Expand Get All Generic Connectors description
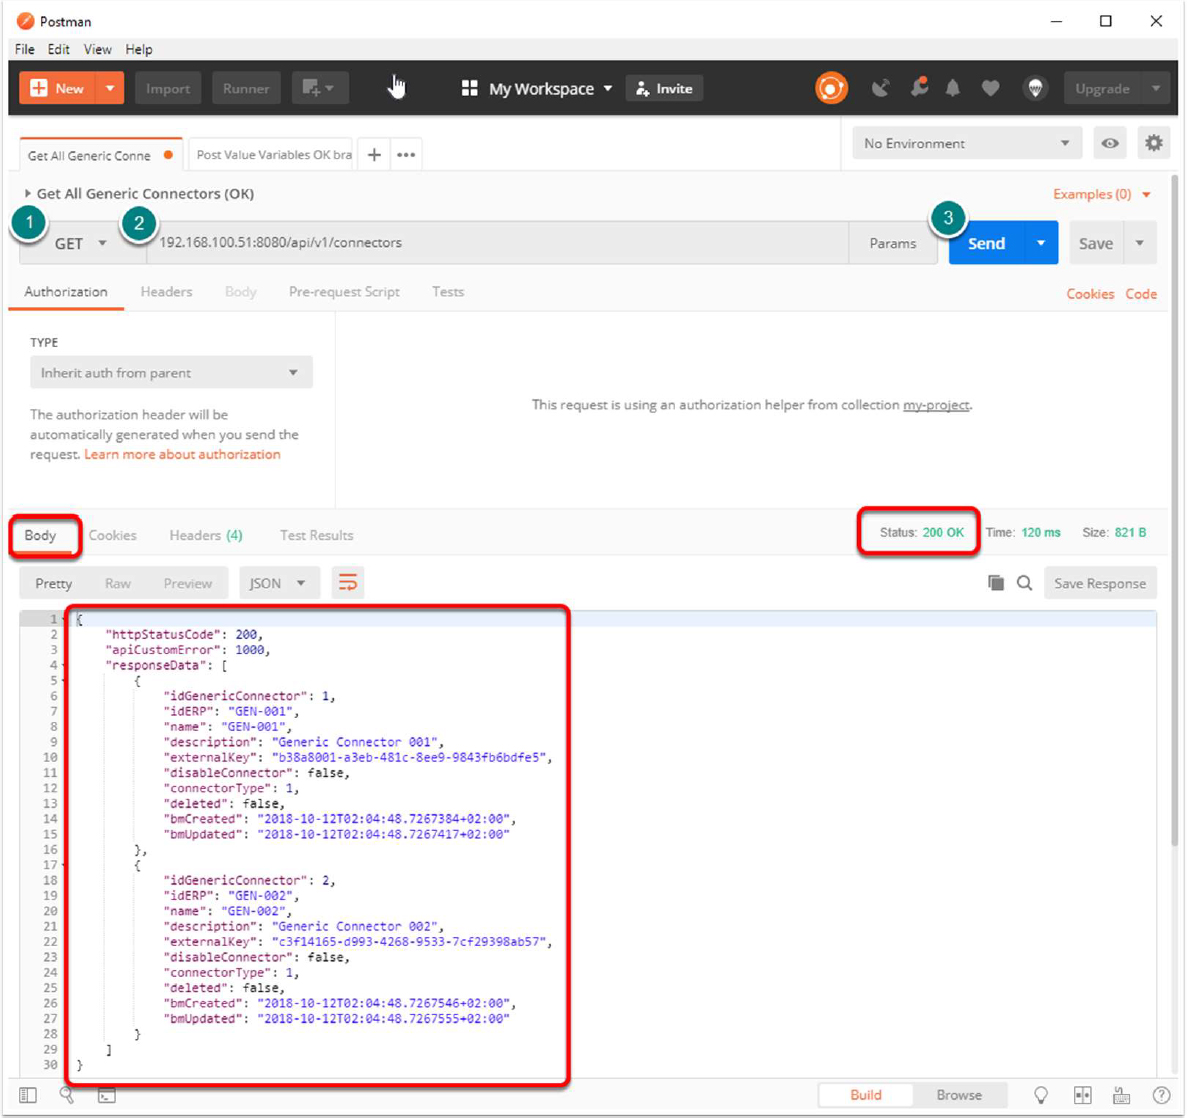This screenshot has height=1119, width=1188. [28, 193]
